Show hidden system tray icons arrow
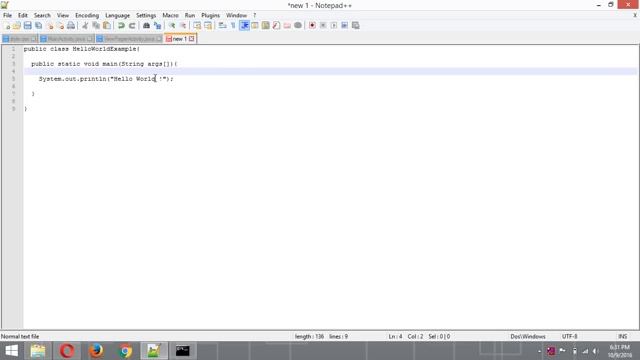 539,351
